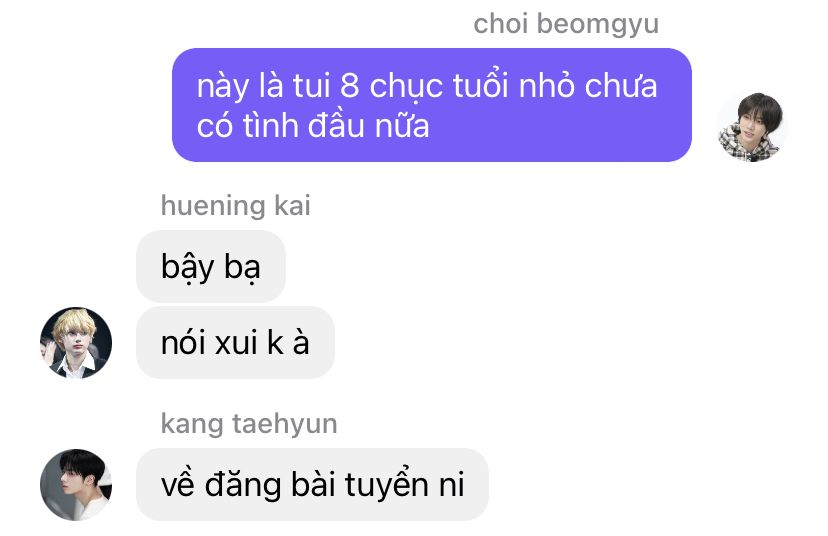Click the "bậy bạ" message bubble
This screenshot has width=828, height=536.
pos(211,267)
